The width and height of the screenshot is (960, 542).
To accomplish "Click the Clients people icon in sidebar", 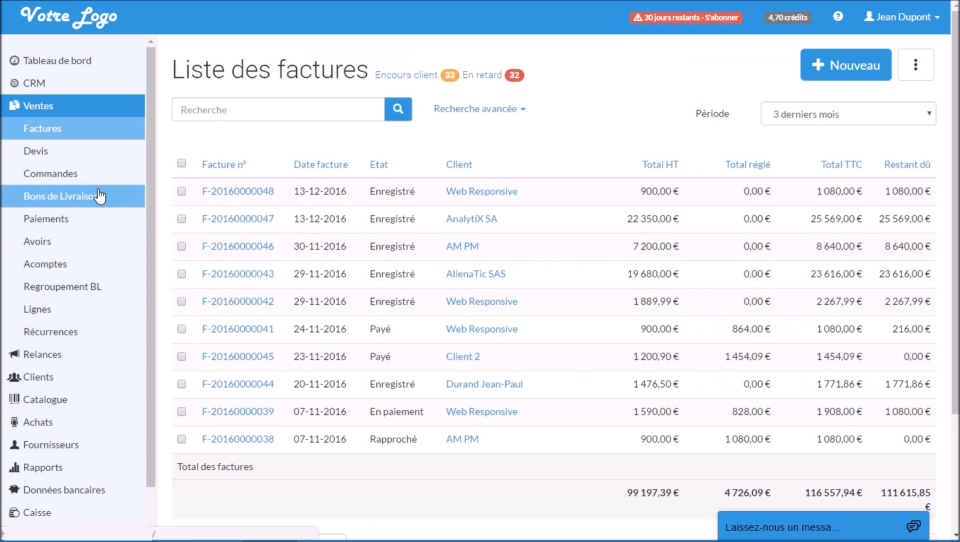I will click(14, 377).
